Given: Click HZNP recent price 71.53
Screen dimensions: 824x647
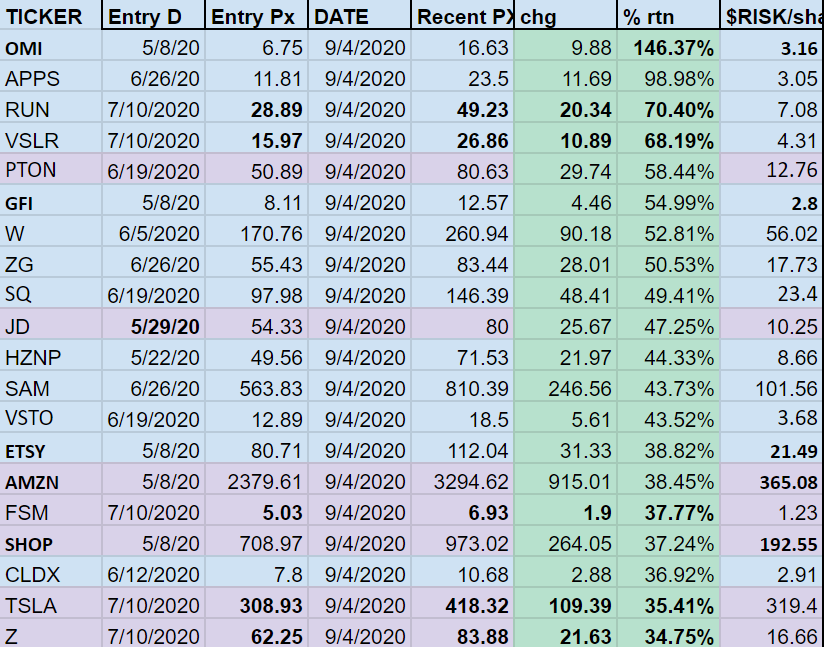Looking at the screenshot, I should pos(462,355).
